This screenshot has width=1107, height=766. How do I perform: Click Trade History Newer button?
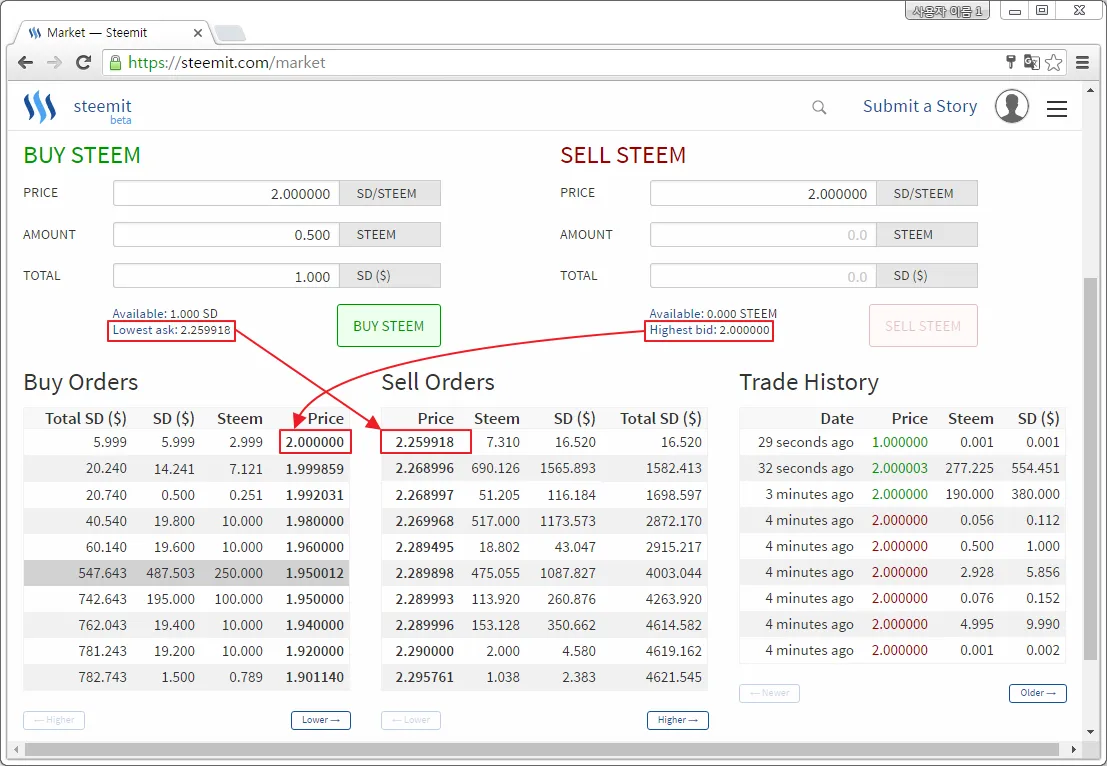point(770,693)
